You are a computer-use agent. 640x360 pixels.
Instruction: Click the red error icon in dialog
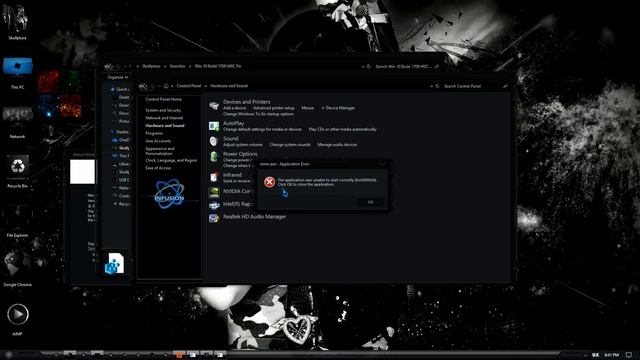tap(269, 182)
